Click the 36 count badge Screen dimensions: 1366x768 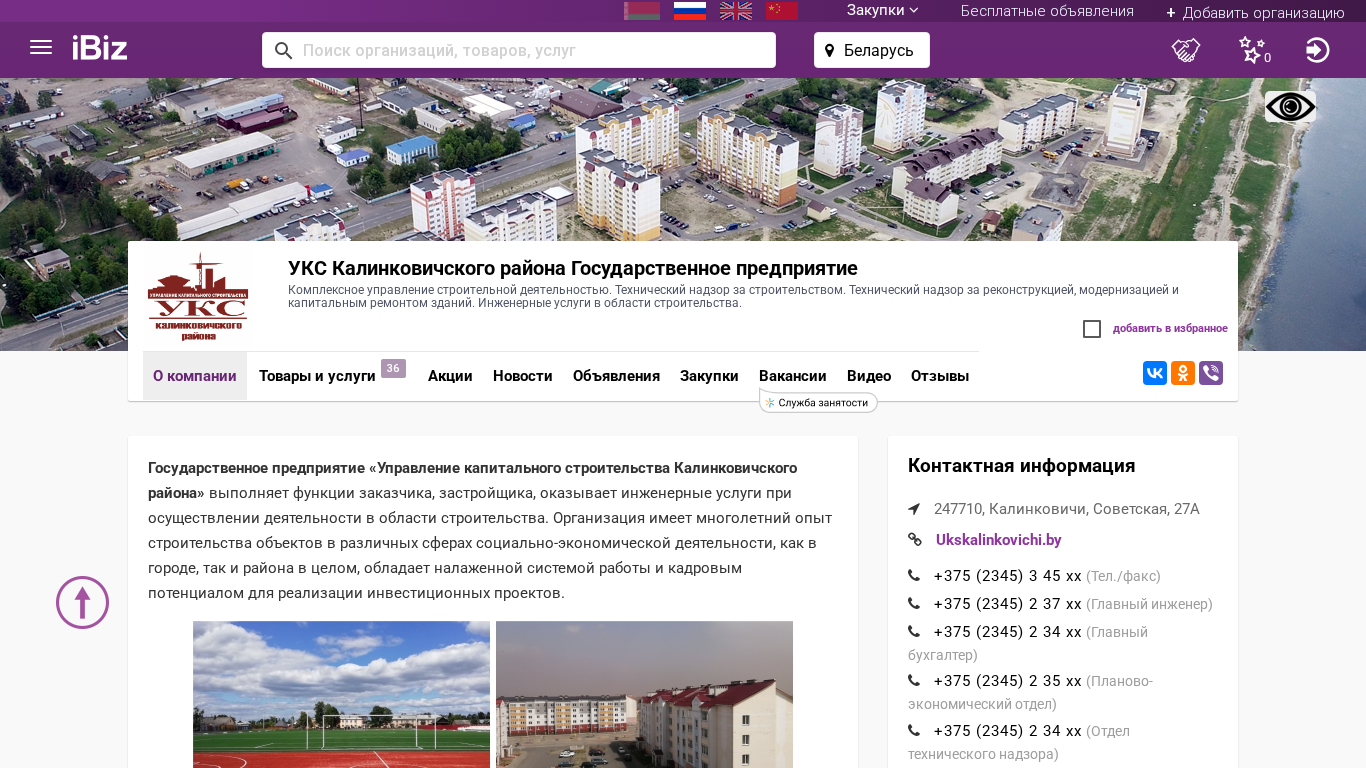[x=393, y=368]
